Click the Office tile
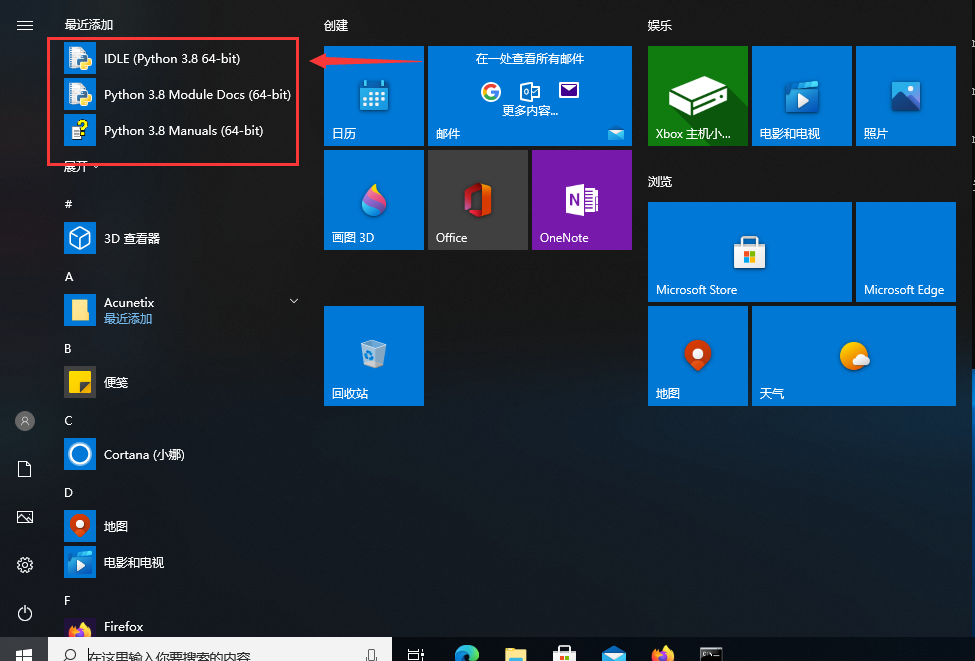975x661 pixels. coord(477,200)
